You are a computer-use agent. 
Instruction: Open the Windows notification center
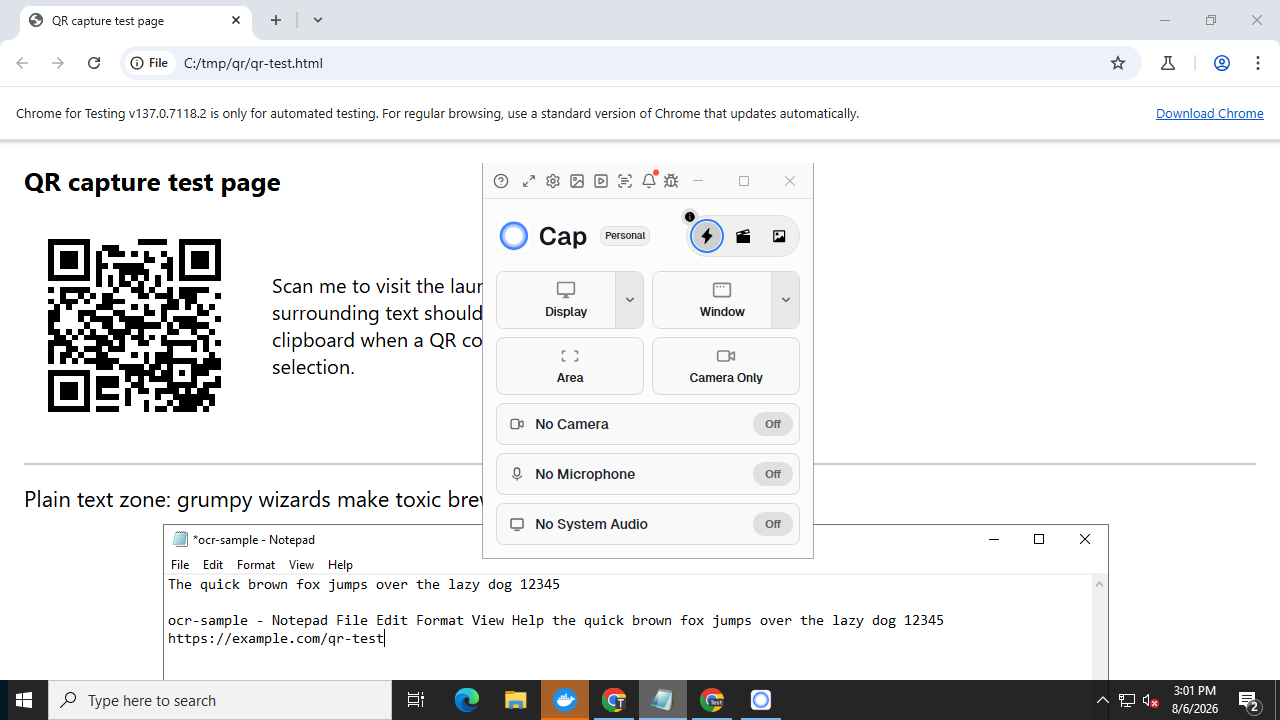[x=1249, y=700]
